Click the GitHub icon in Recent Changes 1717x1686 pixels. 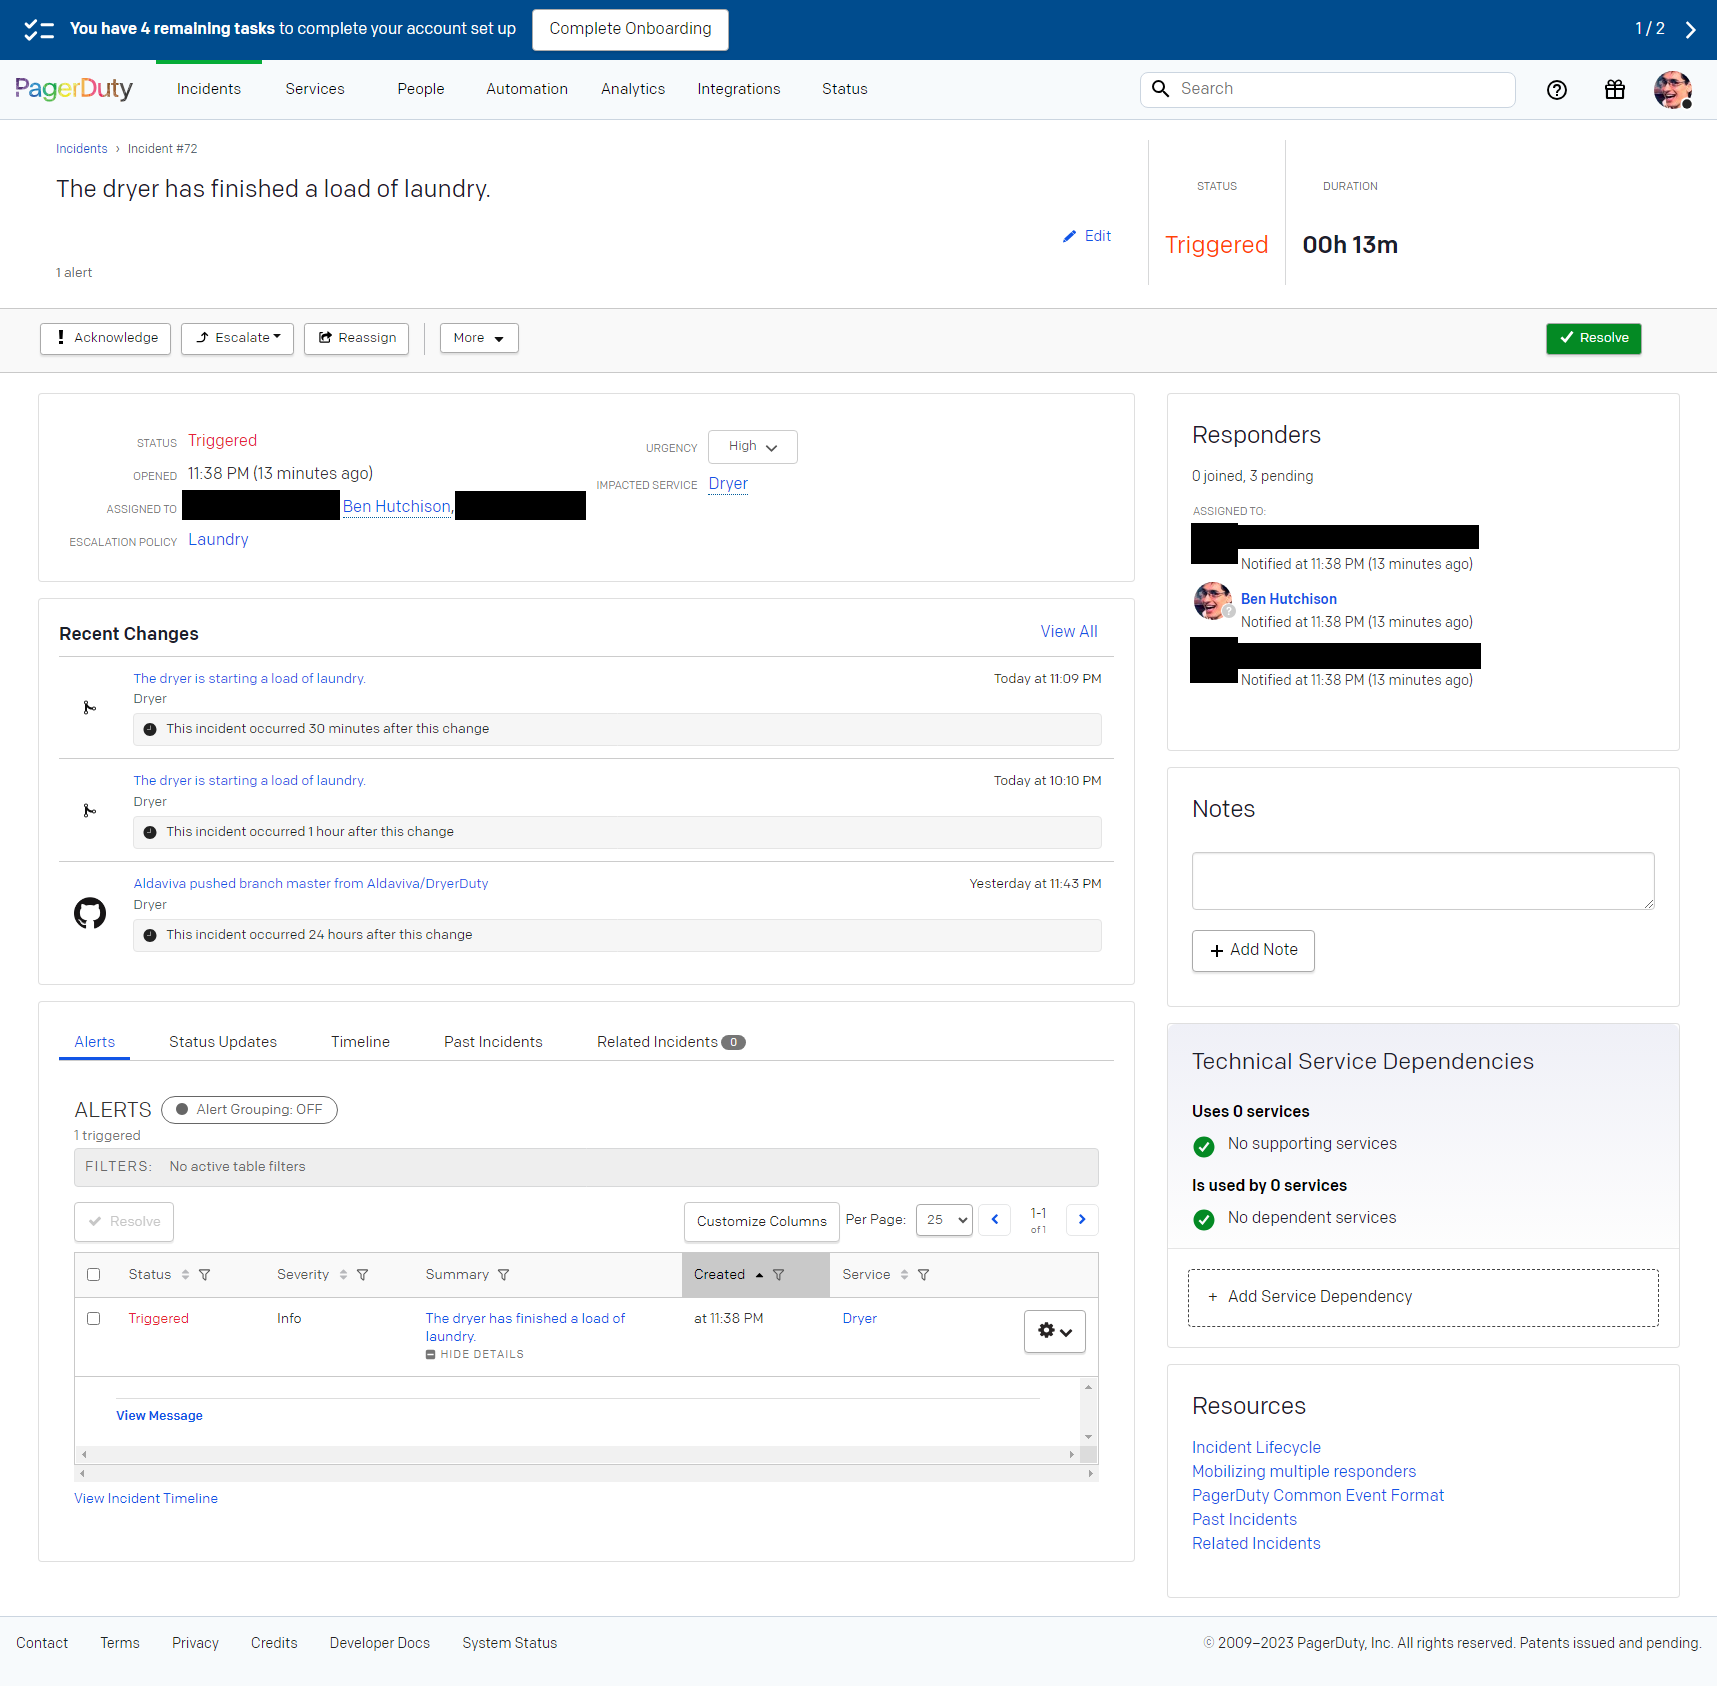coord(90,912)
